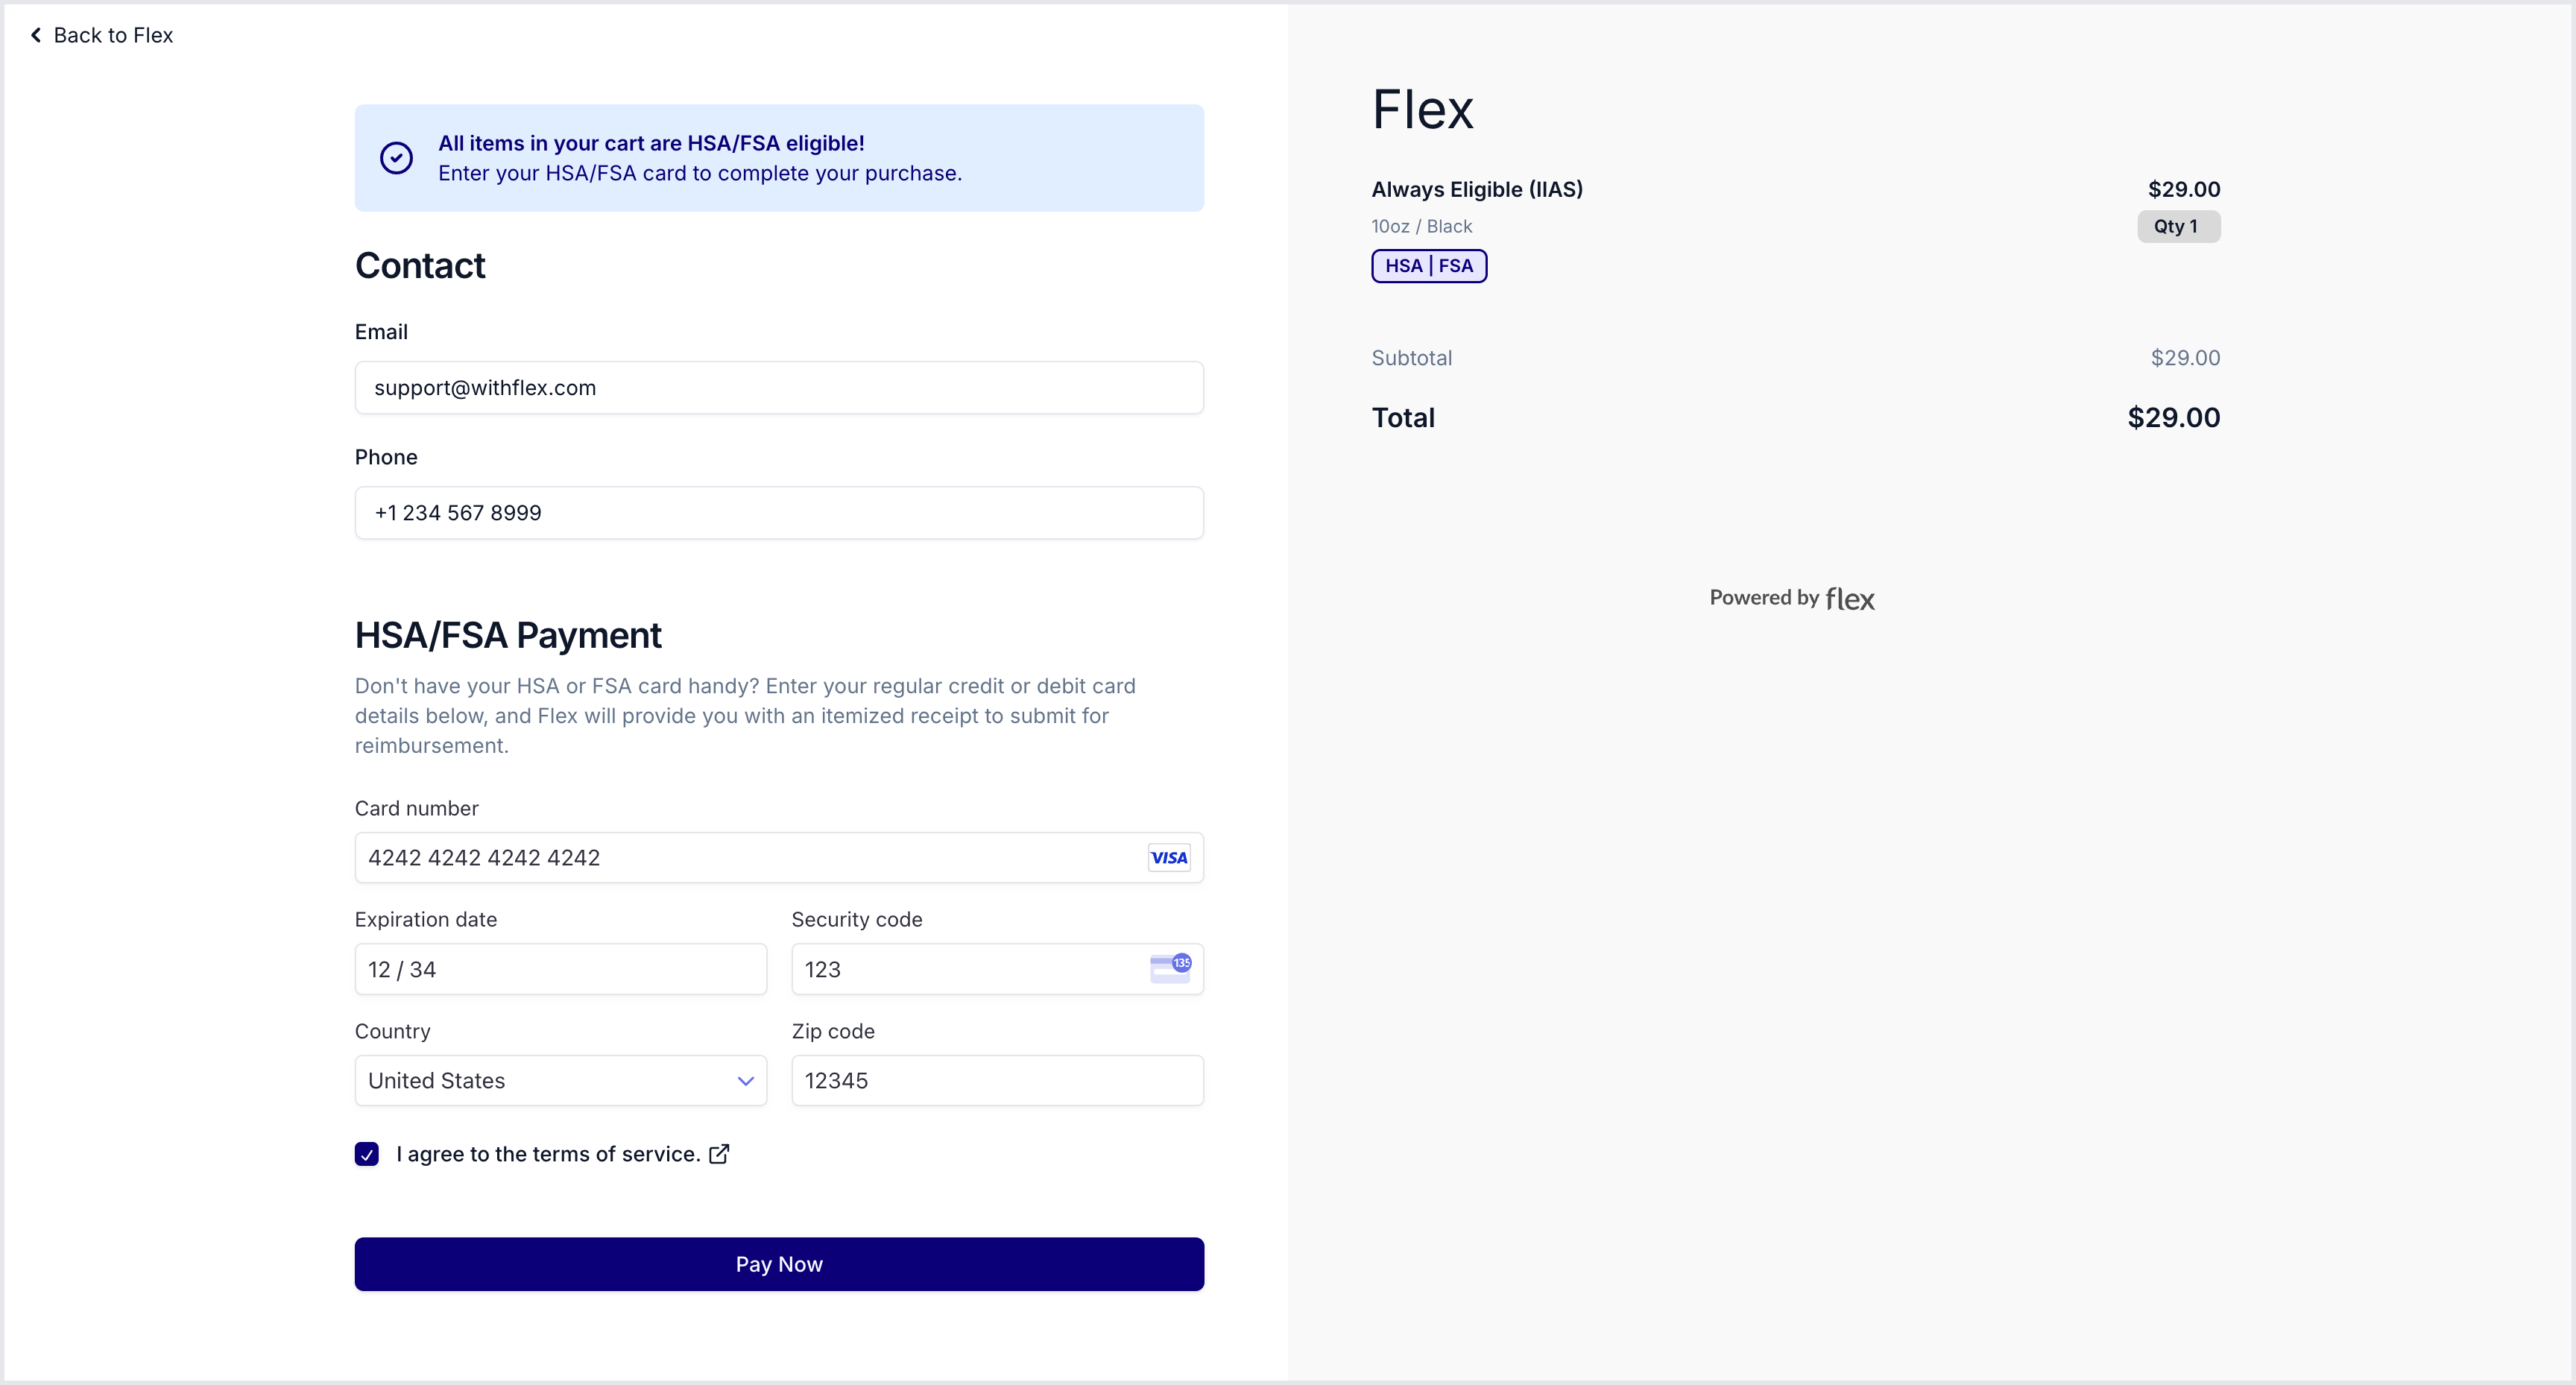Click the Expiration date field
Viewport: 2576px width, 1385px height.
[561, 969]
